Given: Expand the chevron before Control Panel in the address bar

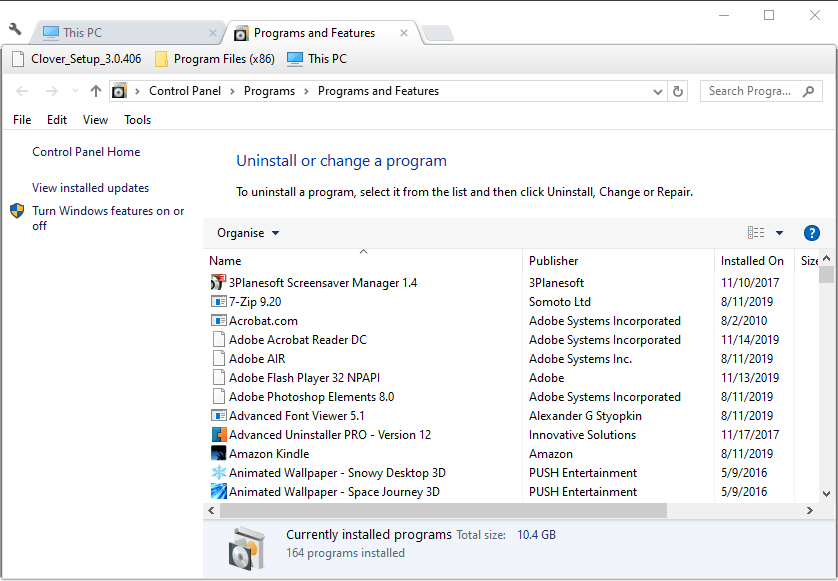Looking at the screenshot, I should pos(137,91).
